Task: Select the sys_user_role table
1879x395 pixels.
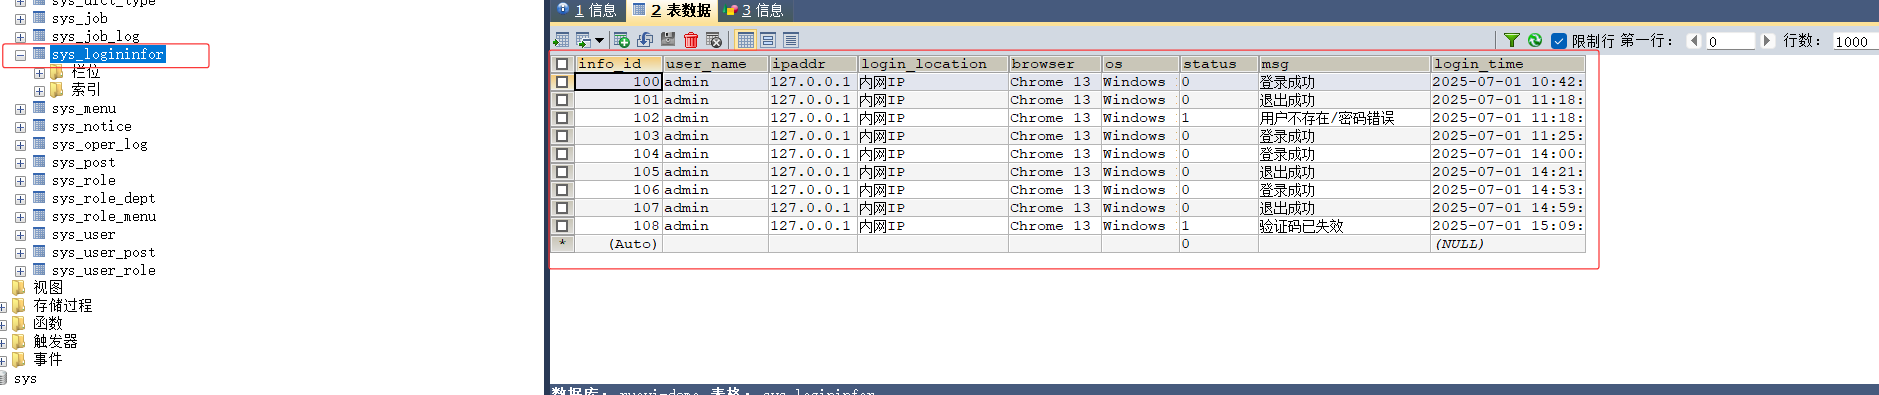Action: (x=104, y=270)
